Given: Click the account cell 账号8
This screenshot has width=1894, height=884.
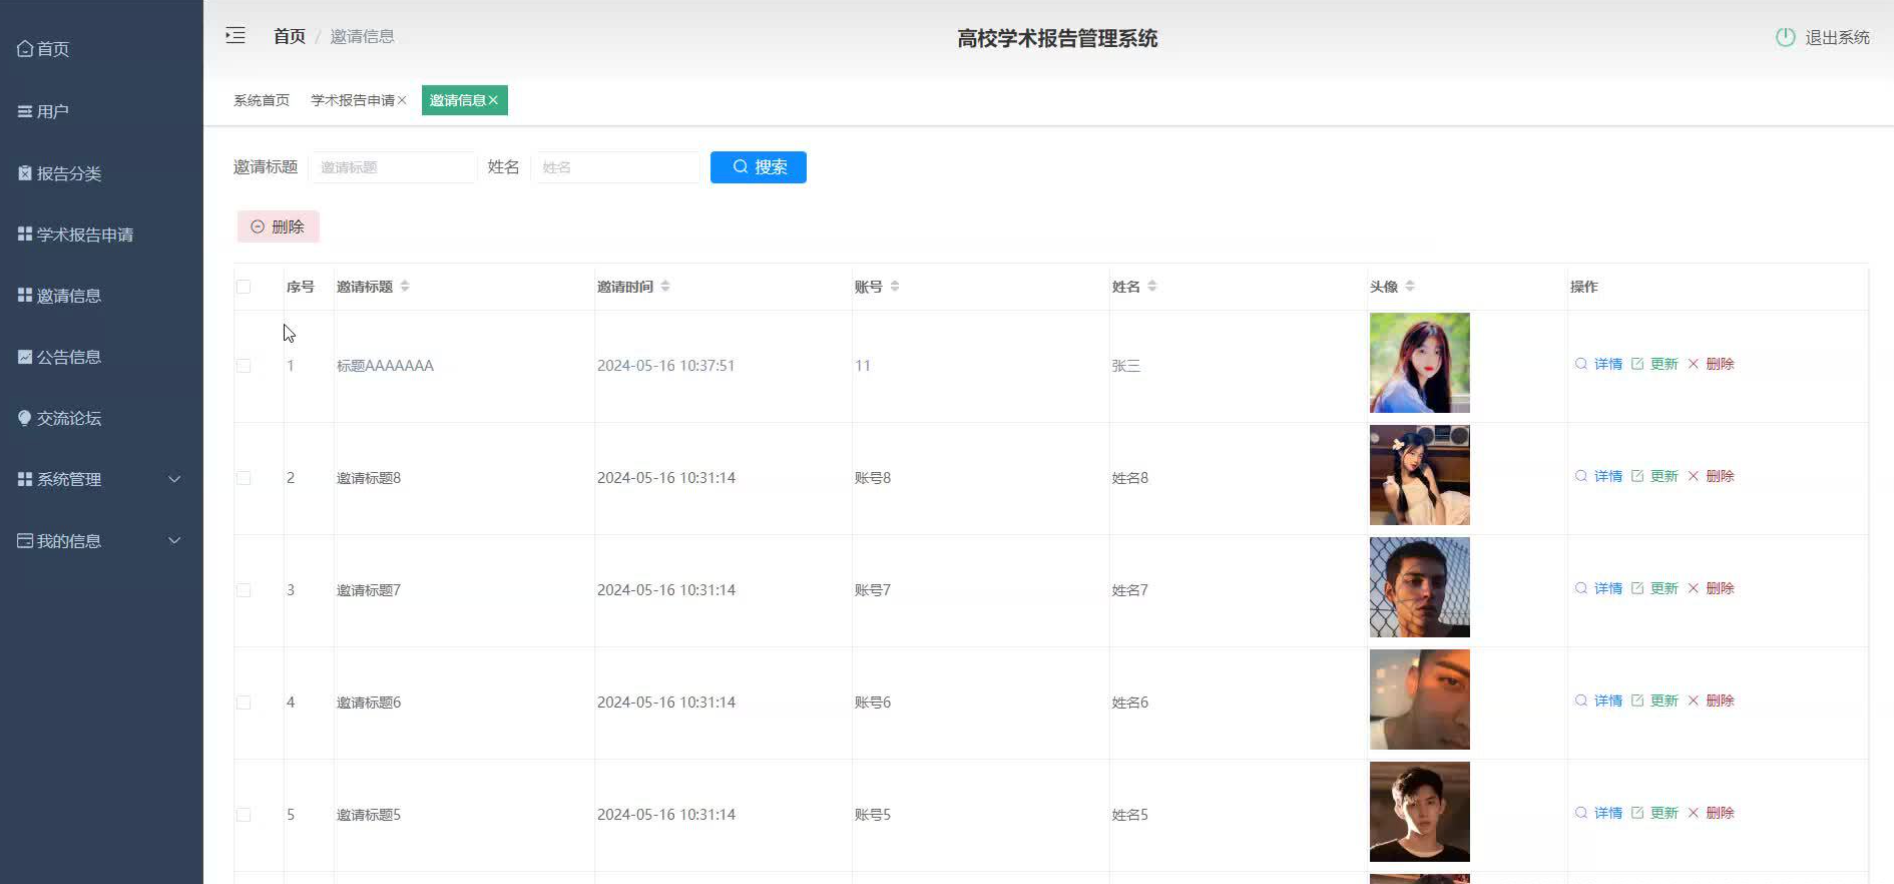Looking at the screenshot, I should coord(872,478).
